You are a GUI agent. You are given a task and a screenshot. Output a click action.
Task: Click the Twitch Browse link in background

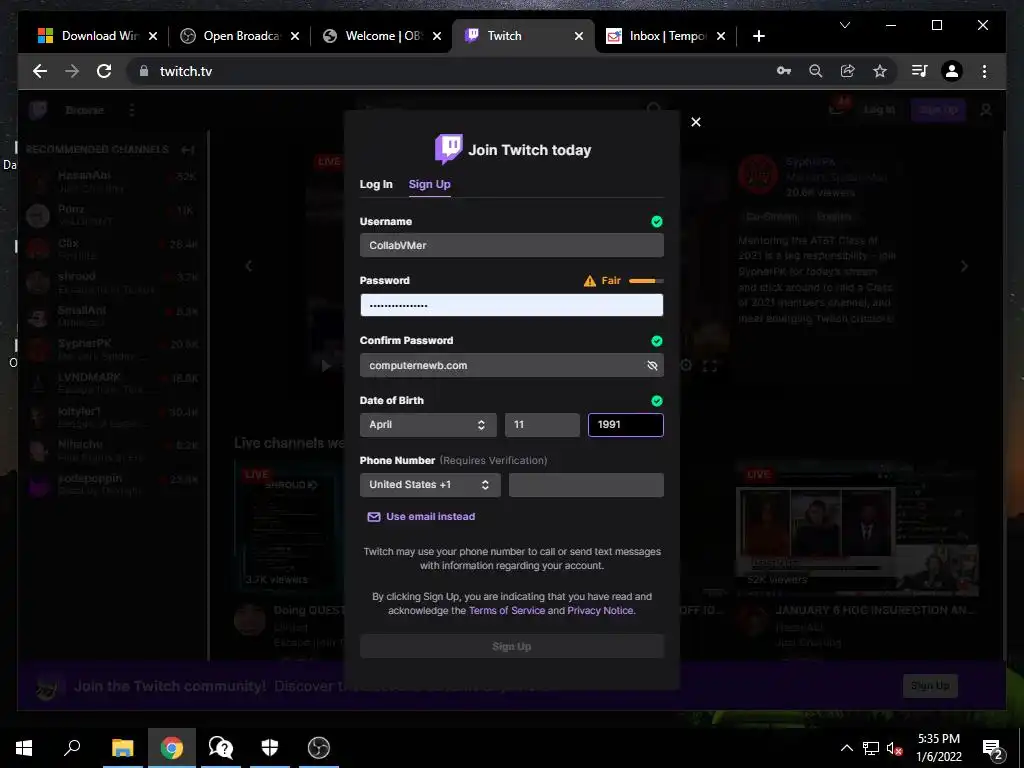tap(84, 110)
